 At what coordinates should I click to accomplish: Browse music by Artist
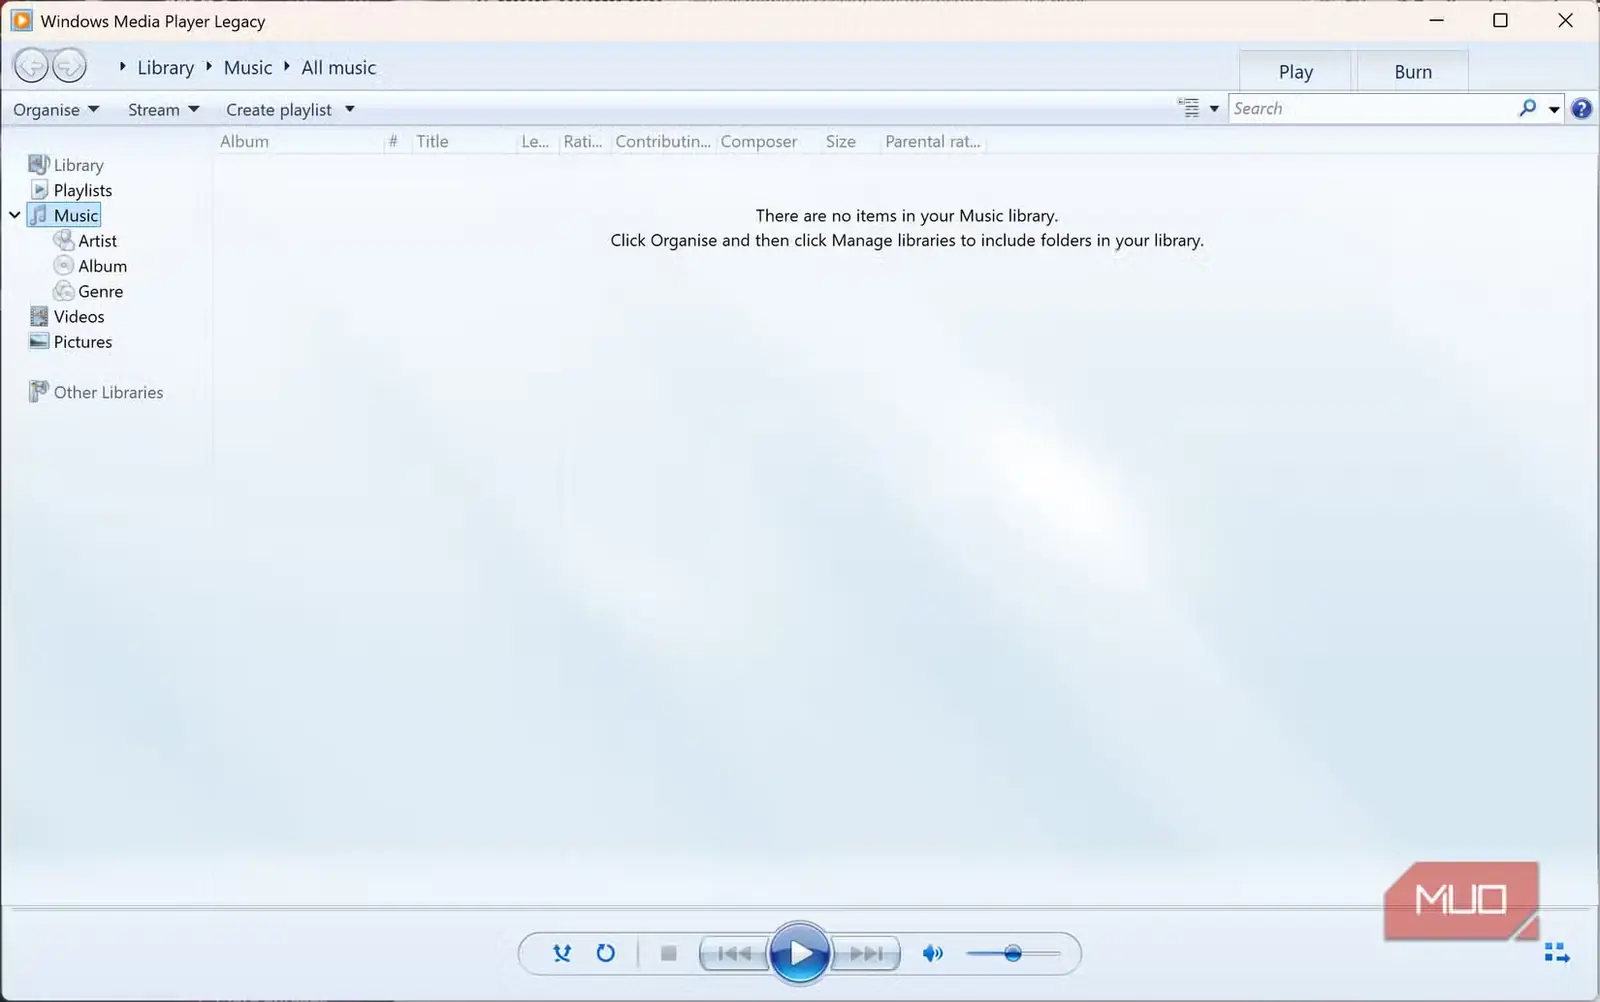(85, 241)
